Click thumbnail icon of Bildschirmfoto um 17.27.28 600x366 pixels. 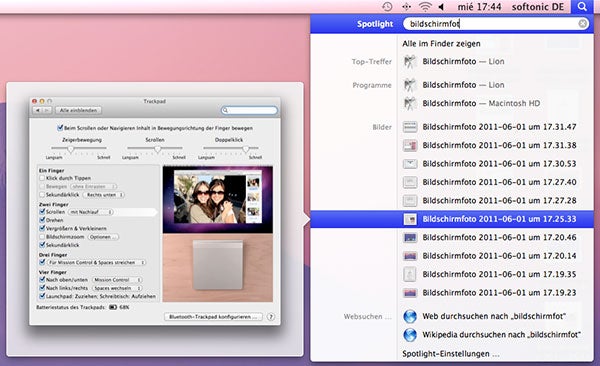[x=410, y=200]
